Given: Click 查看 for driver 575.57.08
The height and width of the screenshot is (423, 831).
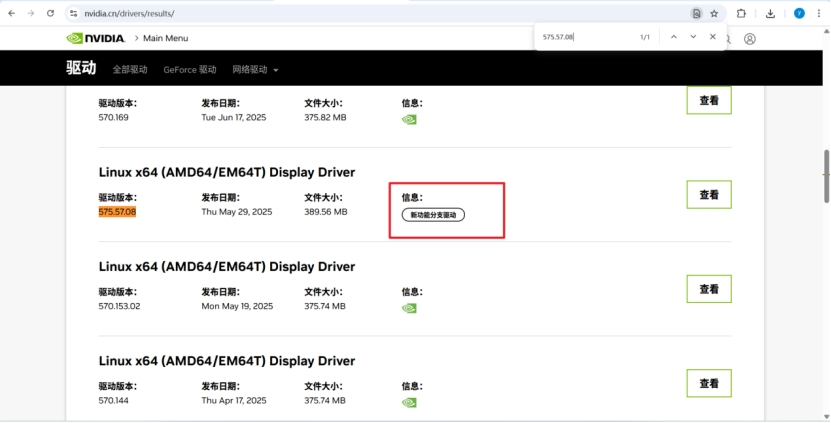Looking at the screenshot, I should tap(709, 195).
